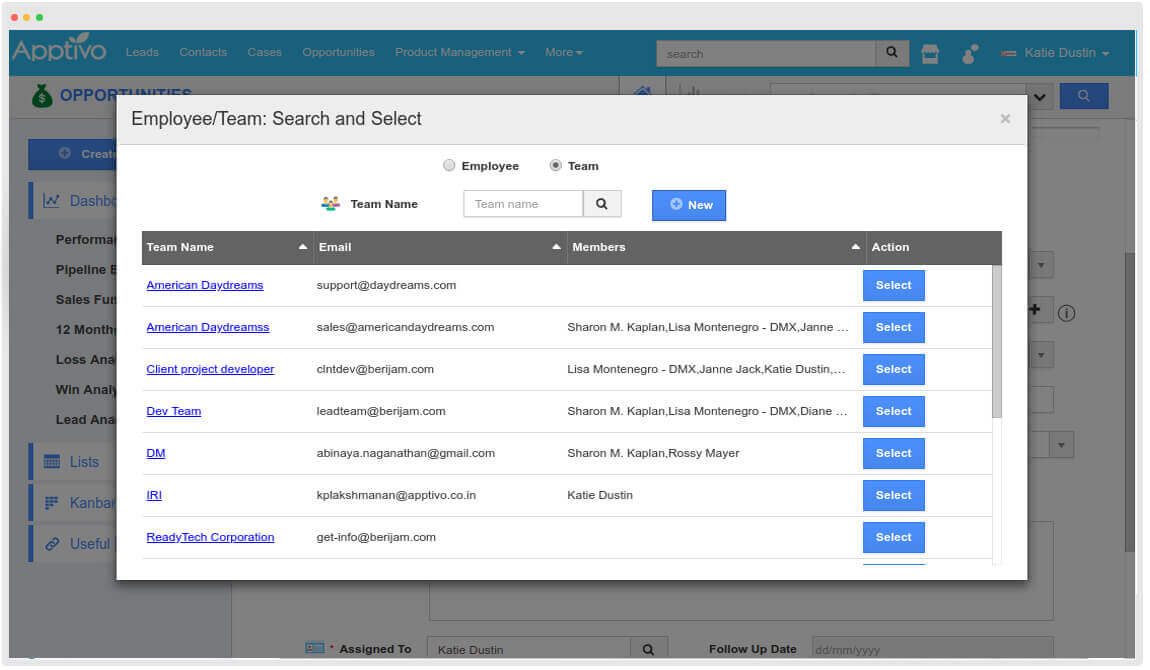Click the blue search button under header

point(1083,96)
